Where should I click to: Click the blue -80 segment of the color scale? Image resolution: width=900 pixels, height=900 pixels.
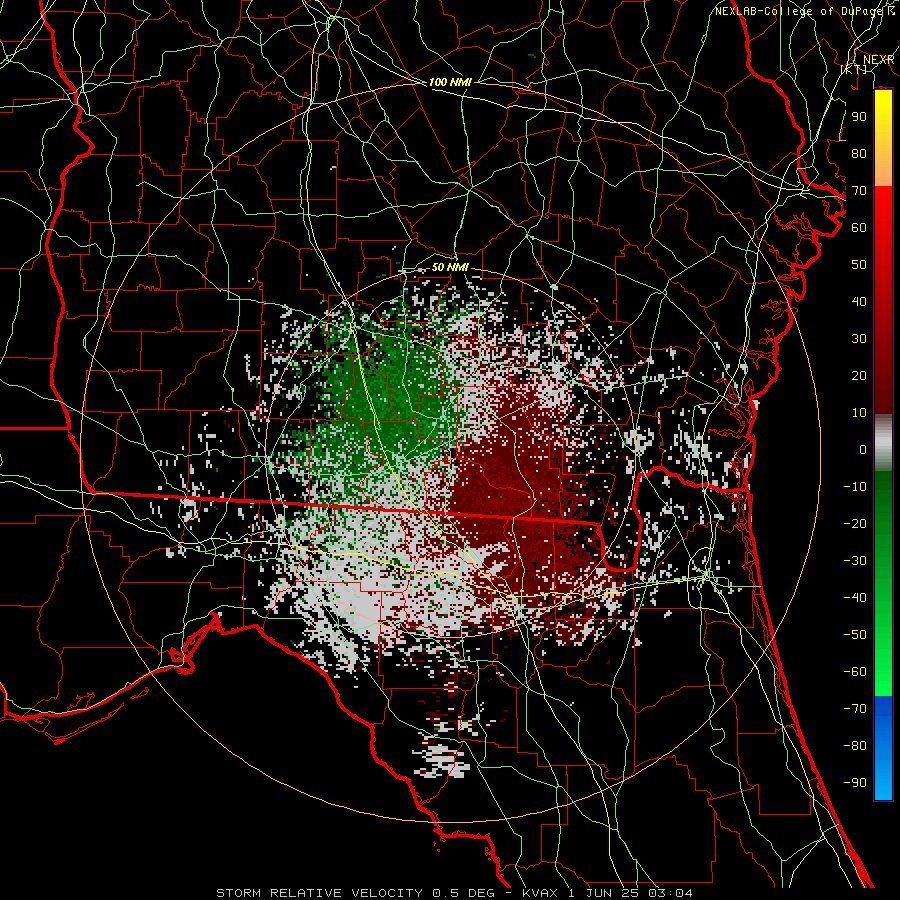click(883, 745)
